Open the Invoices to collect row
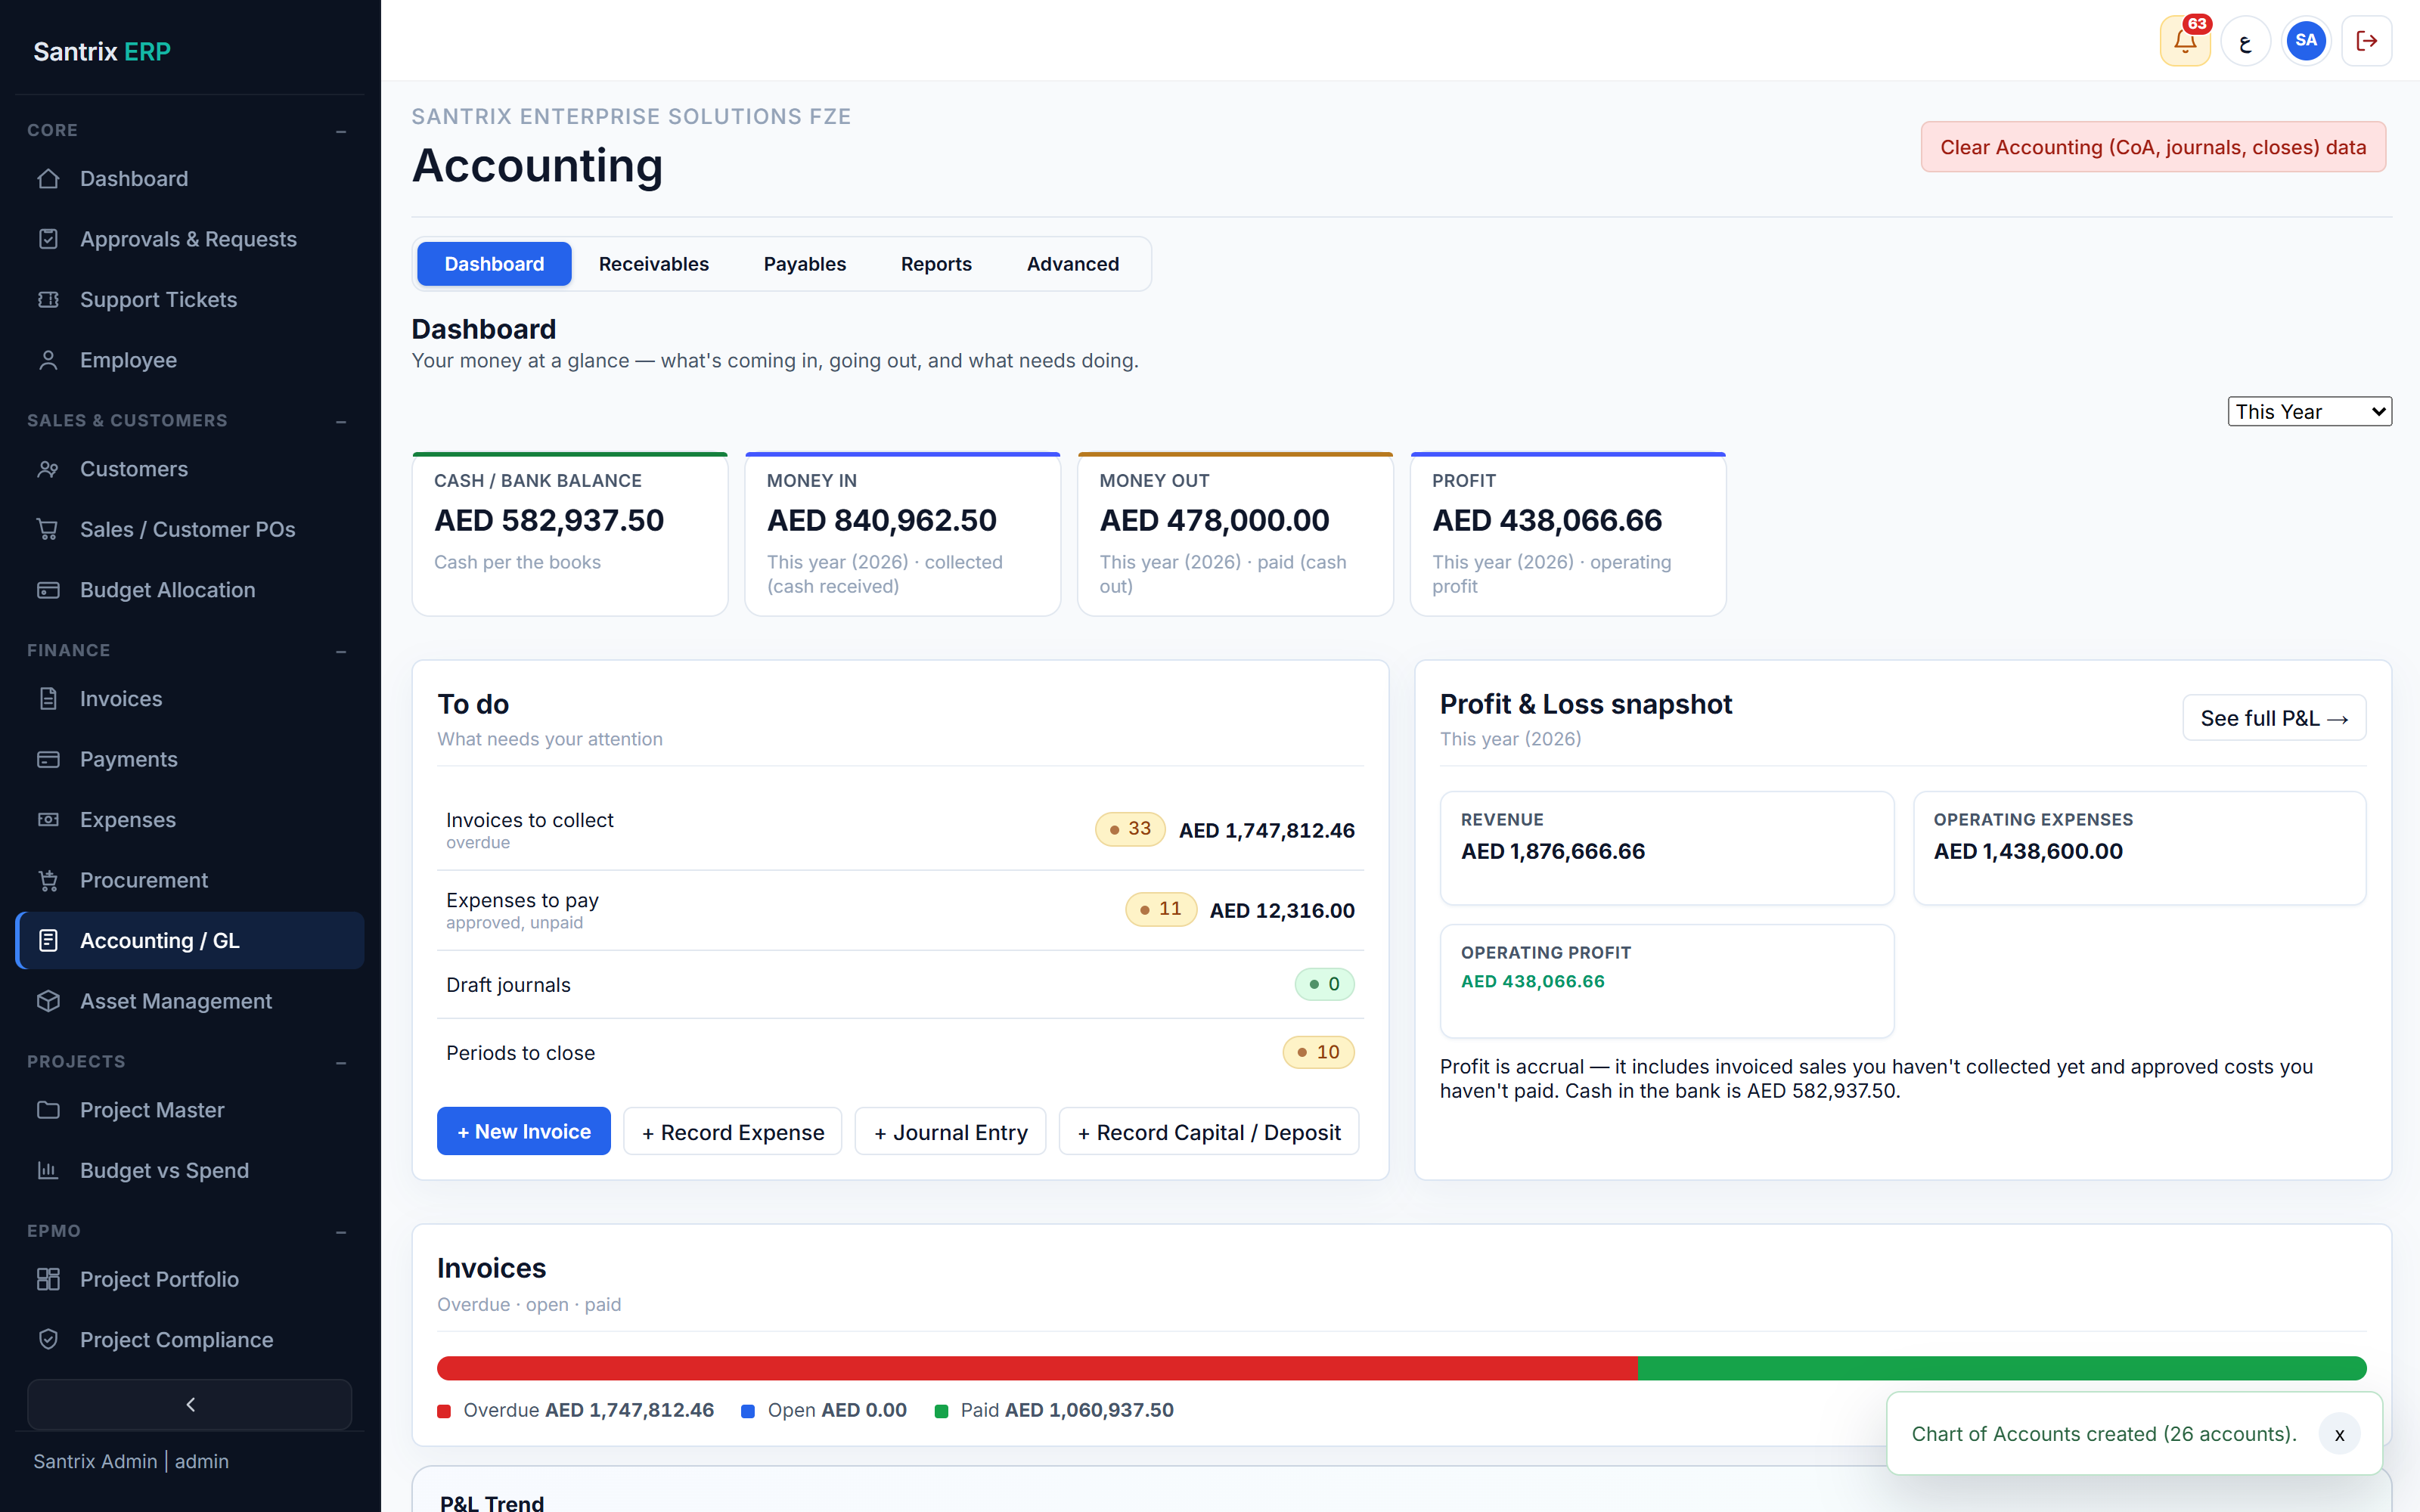This screenshot has height=1512, width=2420. point(900,829)
